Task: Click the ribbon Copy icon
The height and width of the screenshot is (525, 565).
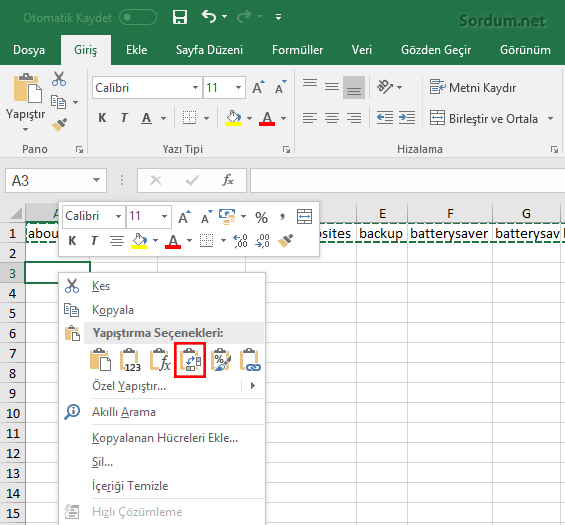Action: (x=58, y=102)
